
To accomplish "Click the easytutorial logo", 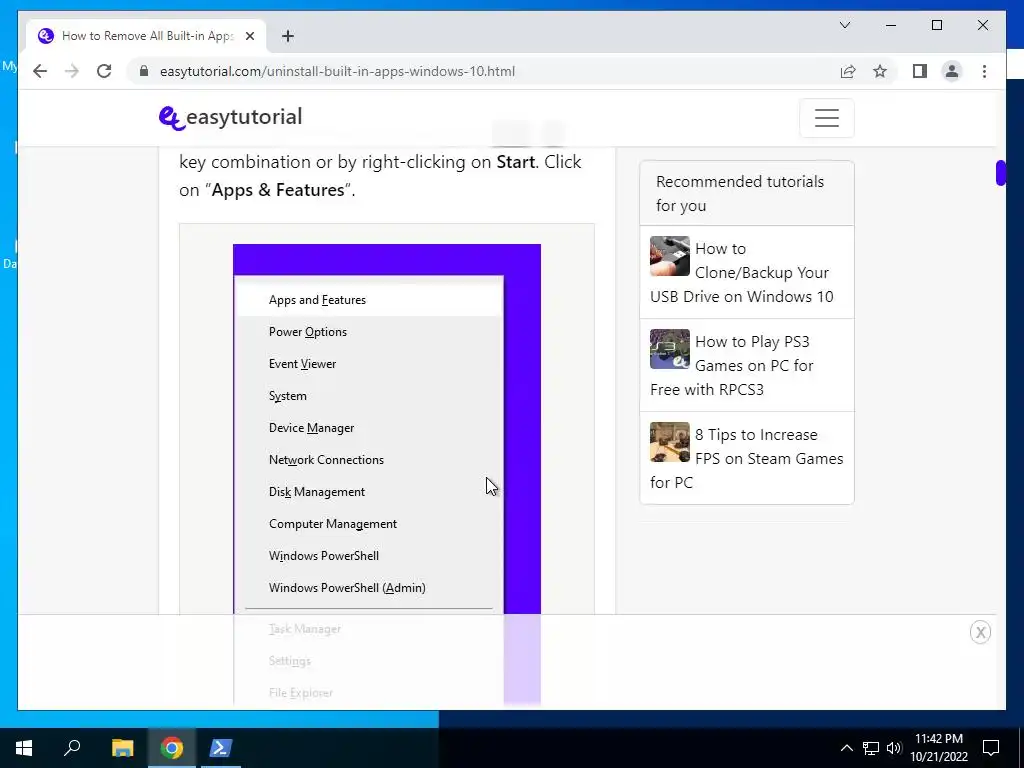I will pyautogui.click(x=231, y=118).
